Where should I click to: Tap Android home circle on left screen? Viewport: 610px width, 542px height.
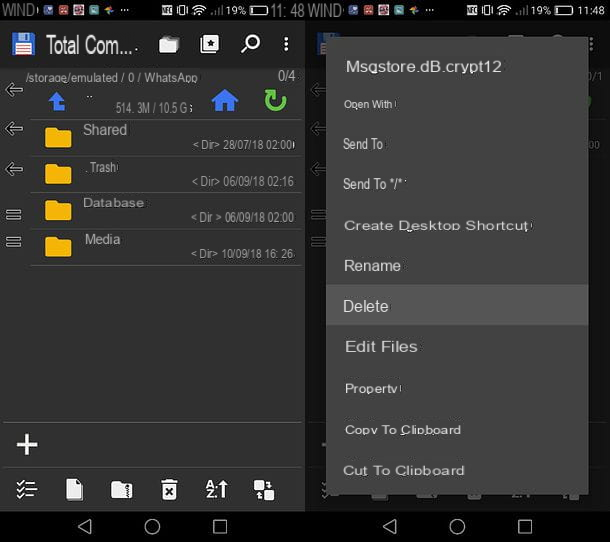coord(152,527)
